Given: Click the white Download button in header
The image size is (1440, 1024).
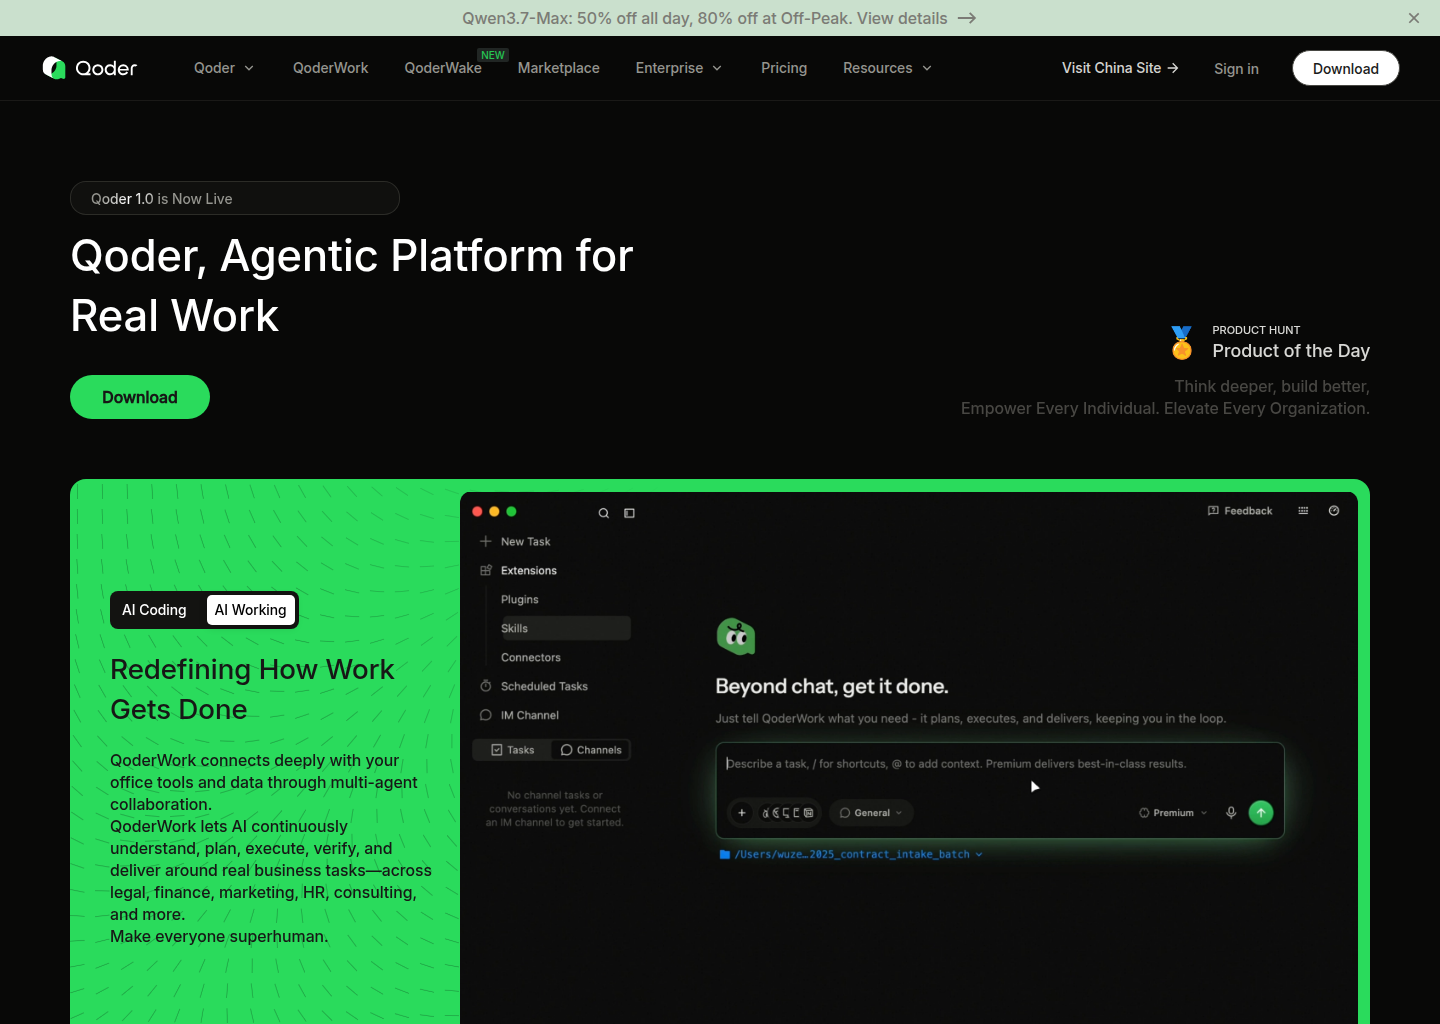Looking at the screenshot, I should (1346, 68).
